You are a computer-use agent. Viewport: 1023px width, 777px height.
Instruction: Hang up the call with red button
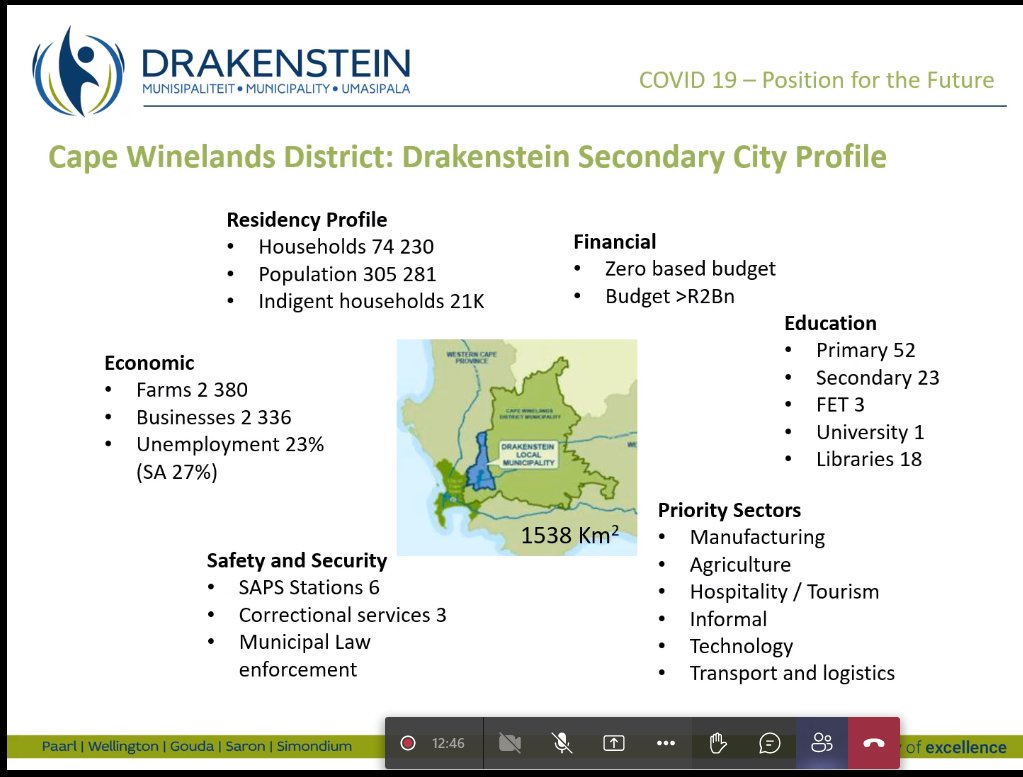point(874,742)
